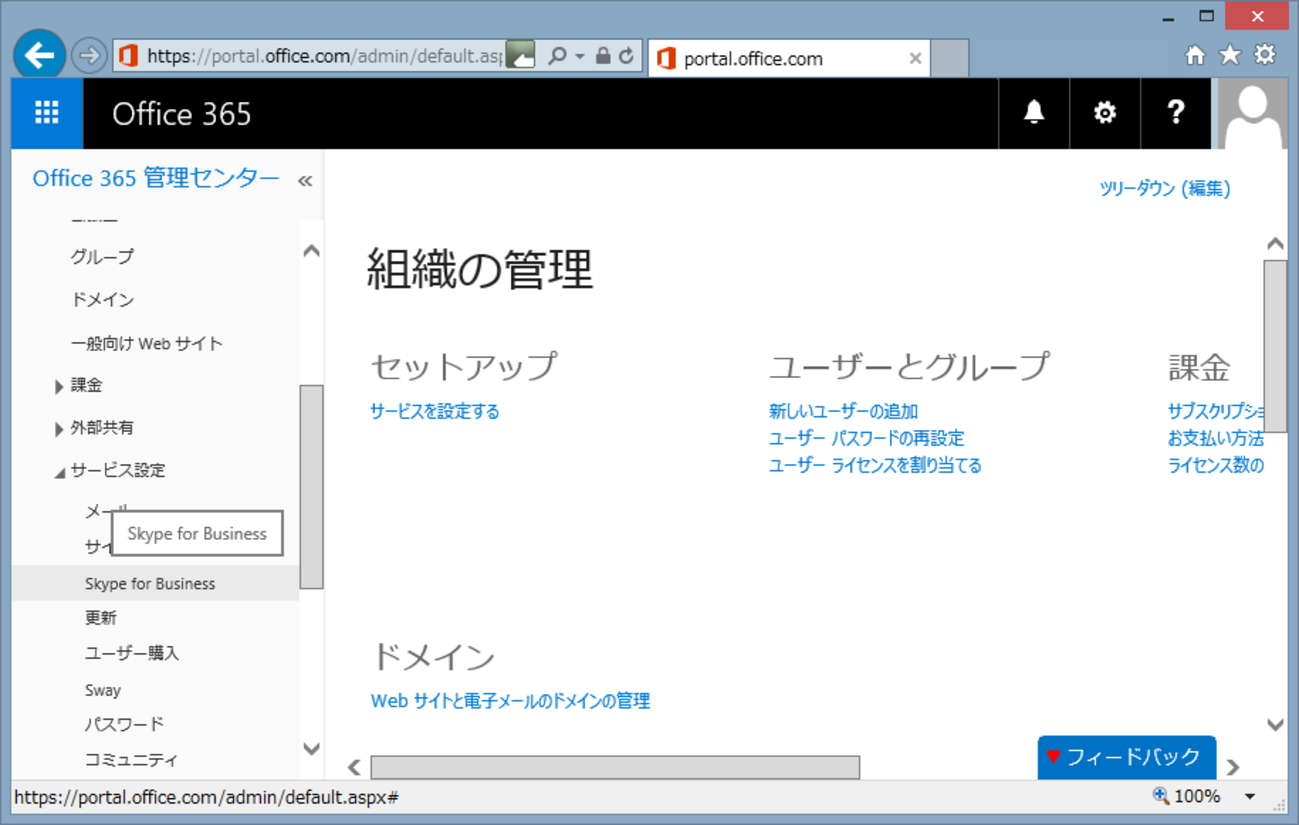Viewport: 1299px width, 825px height.
Task: Click the address bar URL field
Action: 323,56
